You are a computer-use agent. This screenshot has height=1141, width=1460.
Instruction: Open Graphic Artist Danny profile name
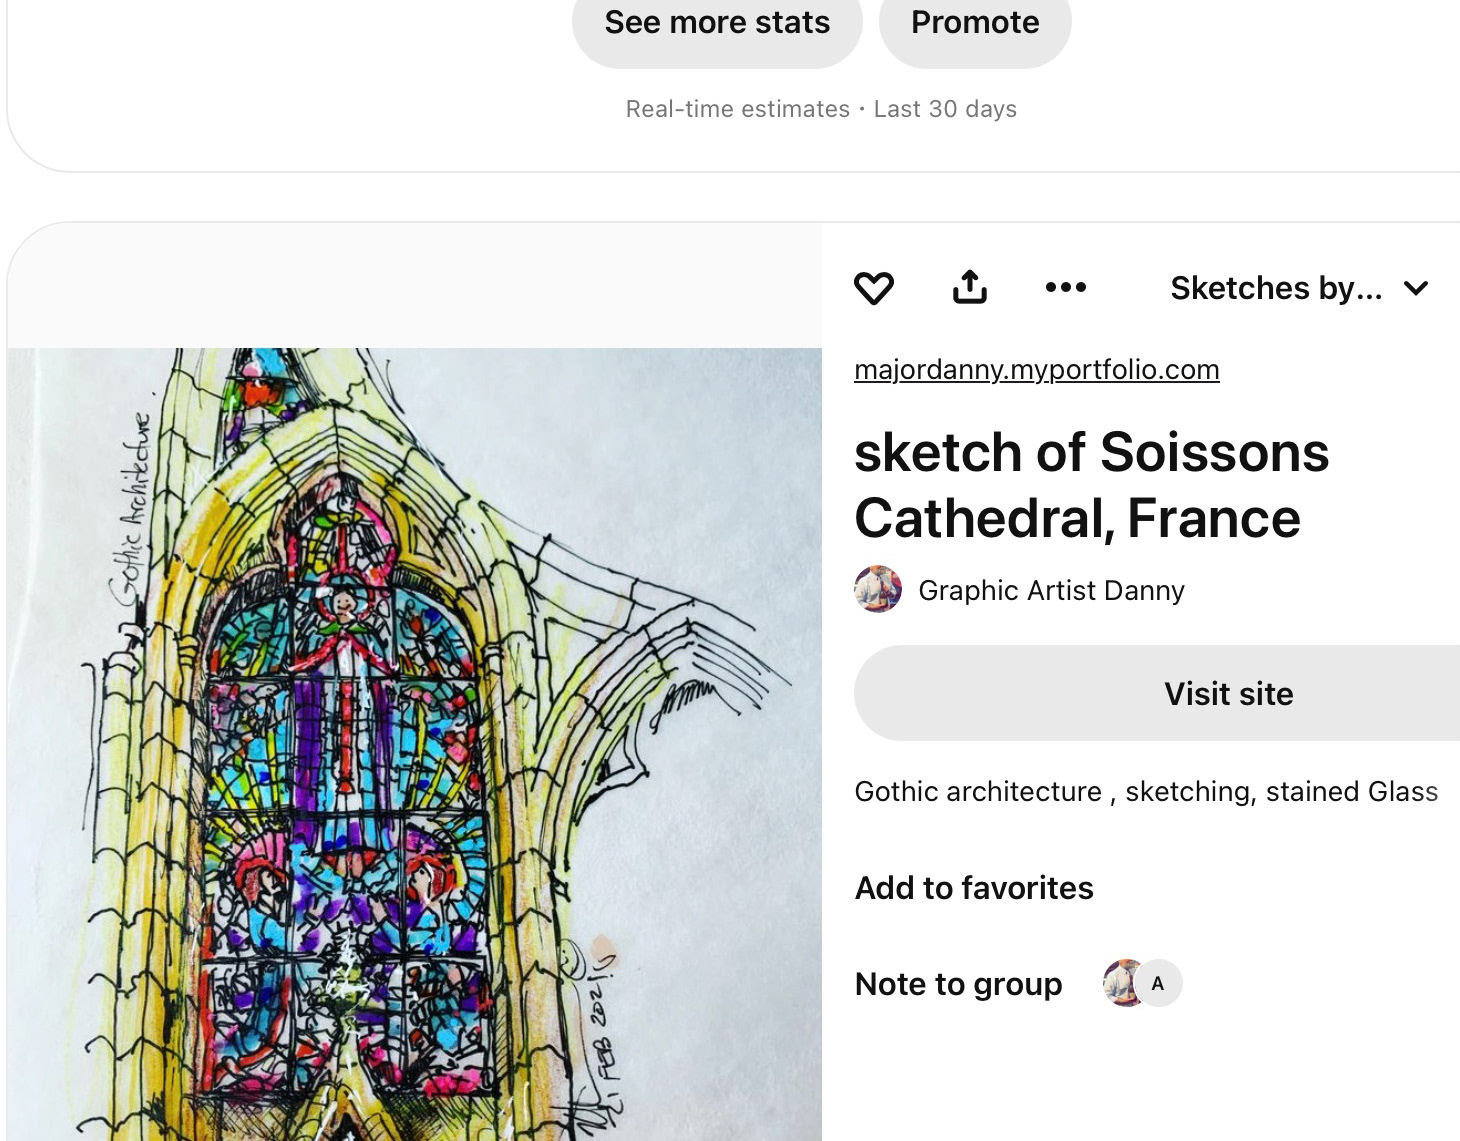1051,591
